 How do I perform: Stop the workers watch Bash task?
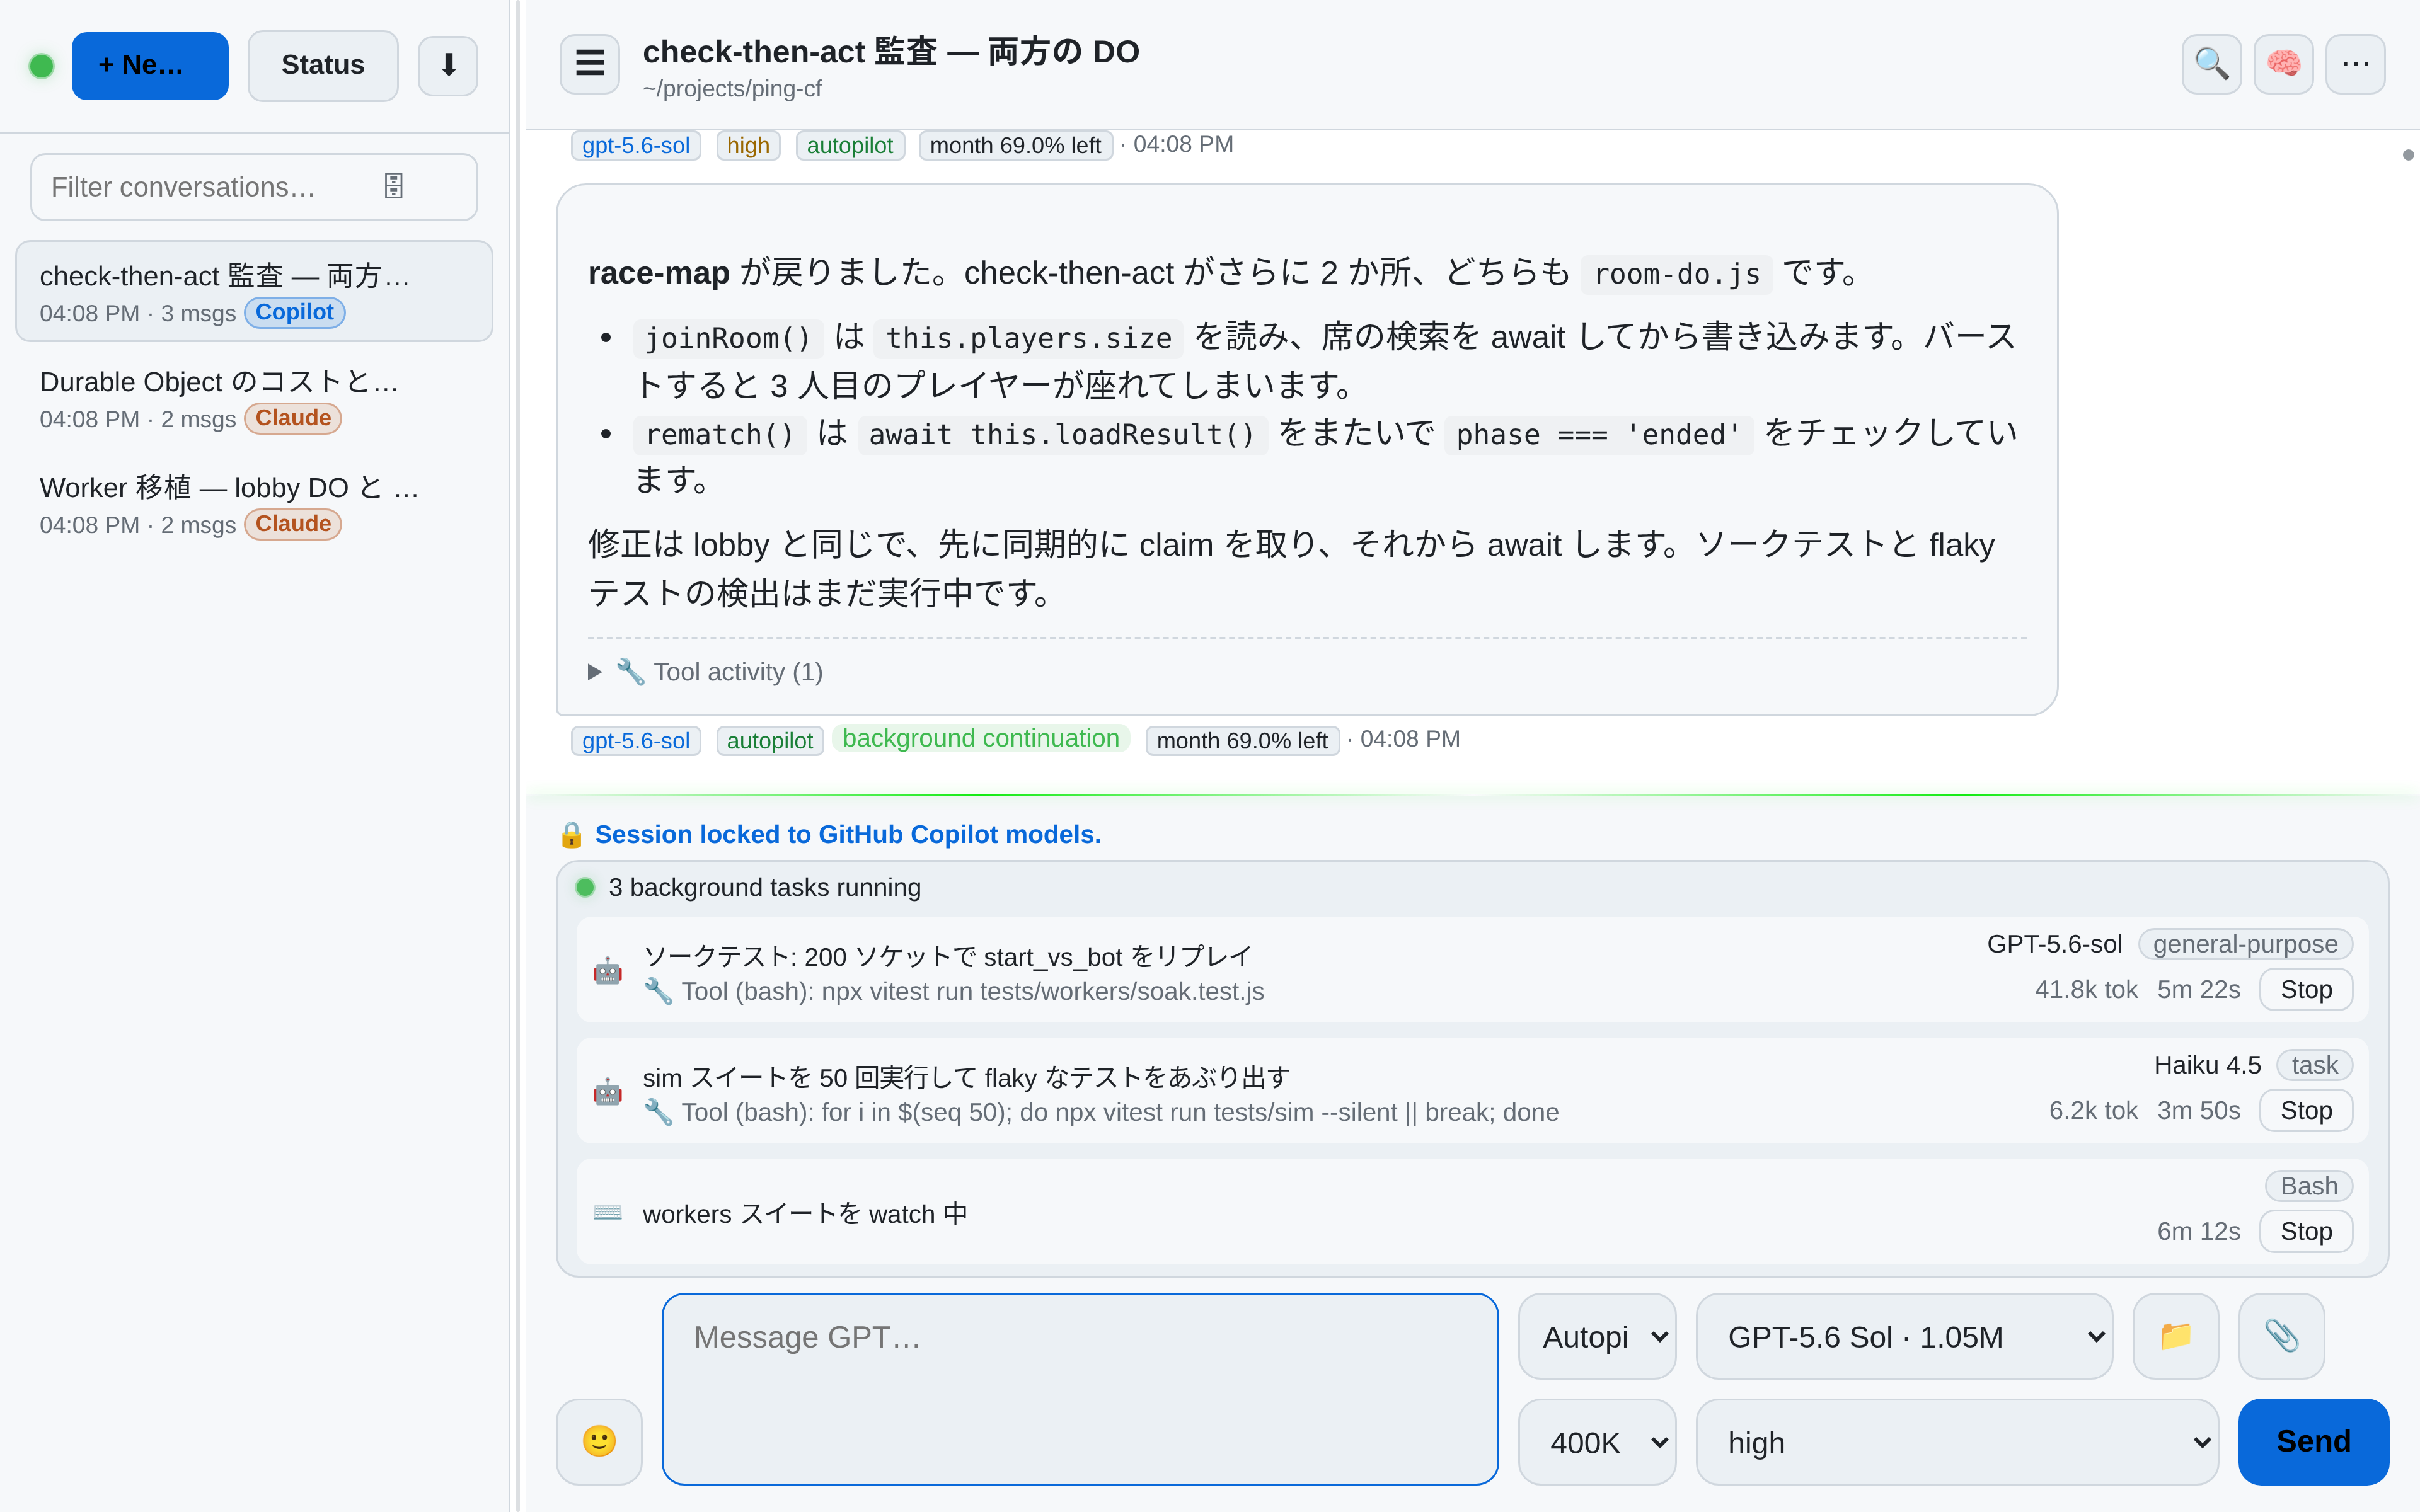(x=2305, y=1231)
